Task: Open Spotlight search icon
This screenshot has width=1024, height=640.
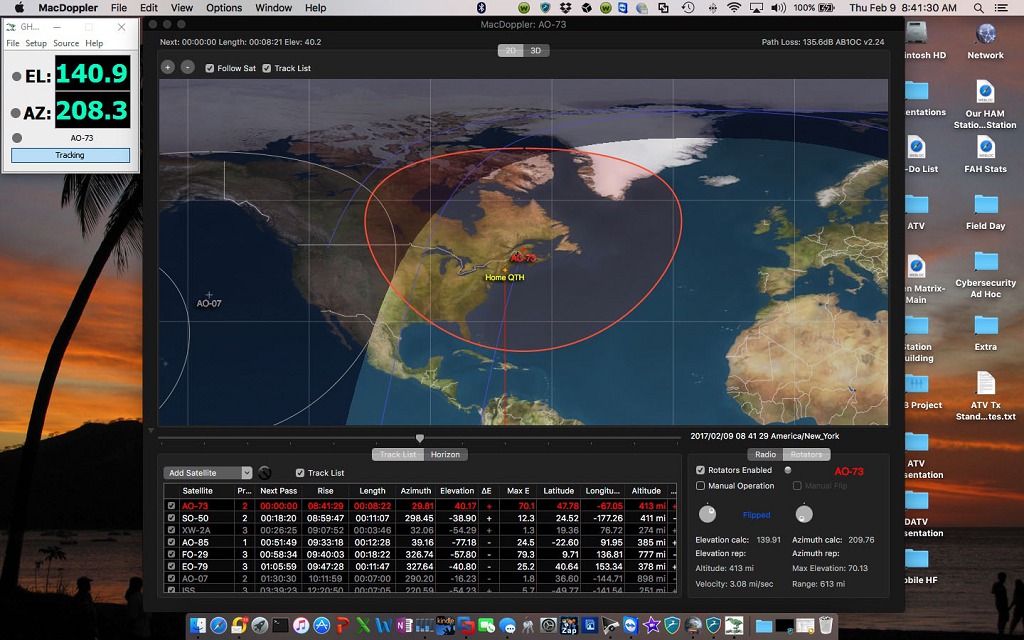Action: [x=978, y=8]
